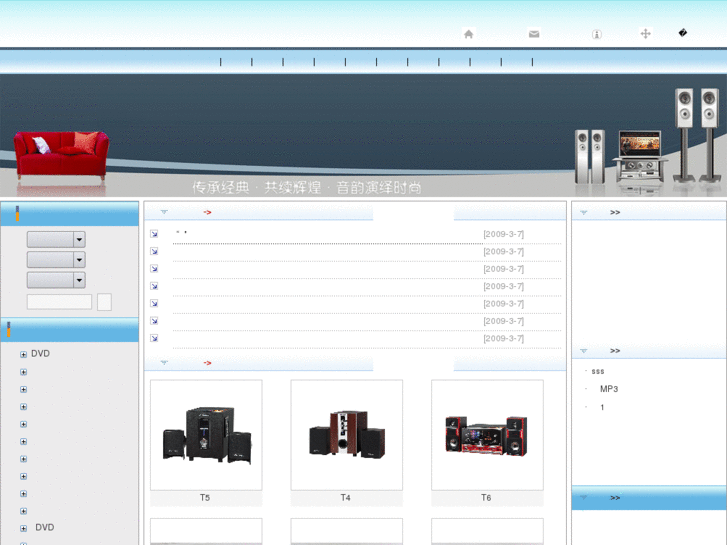This screenshot has height=545, width=727.
Task: Open the T5 speaker product thumbnail
Action: pyautogui.click(x=206, y=434)
